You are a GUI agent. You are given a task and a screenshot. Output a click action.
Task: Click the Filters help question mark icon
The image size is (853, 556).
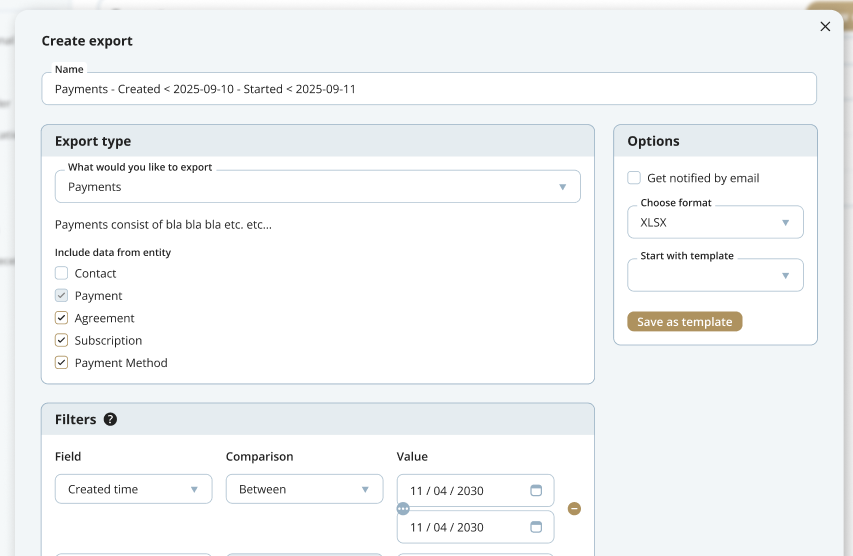coord(110,419)
